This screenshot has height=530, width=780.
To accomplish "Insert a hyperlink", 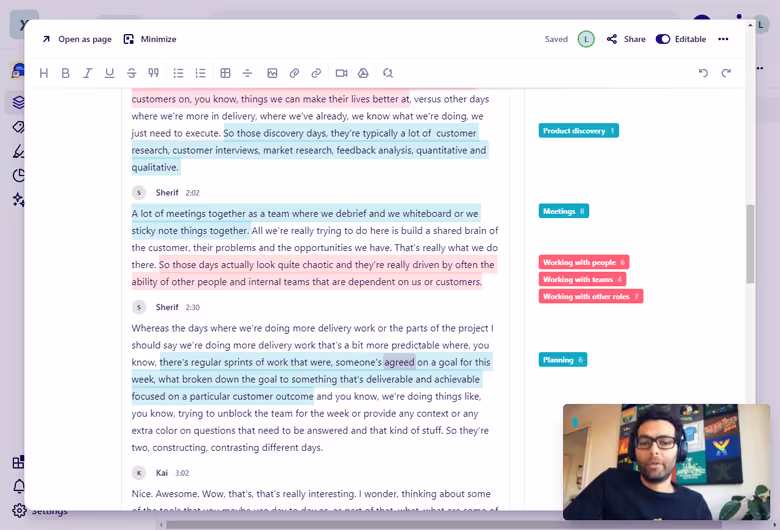I will pyautogui.click(x=316, y=73).
